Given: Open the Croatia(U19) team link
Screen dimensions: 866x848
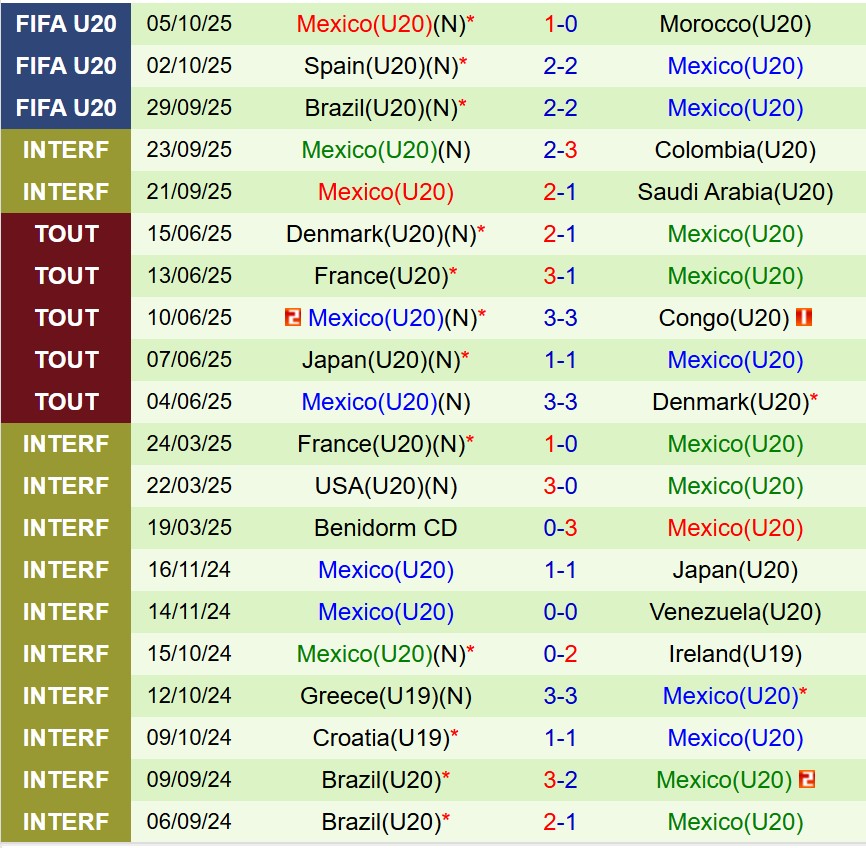Looking at the screenshot, I should (380, 738).
